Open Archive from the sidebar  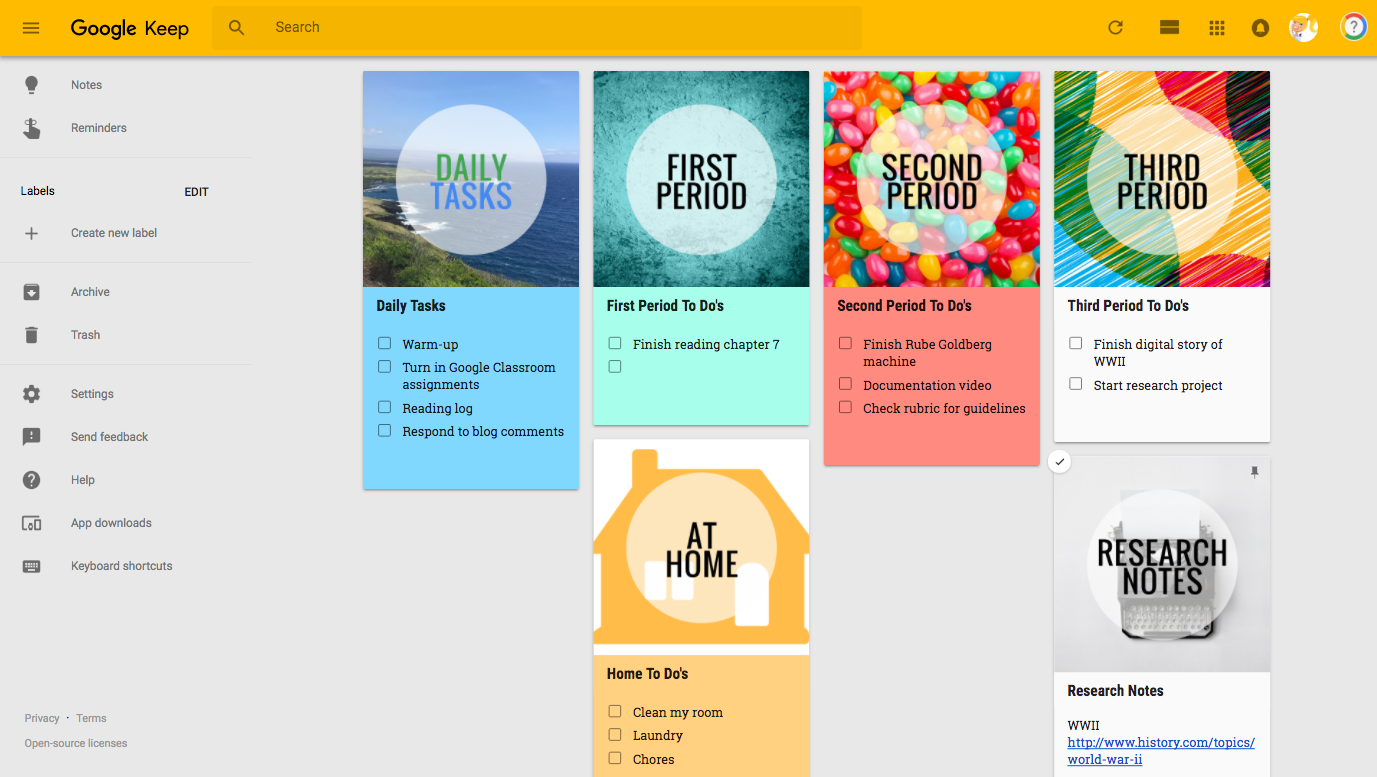coord(90,291)
